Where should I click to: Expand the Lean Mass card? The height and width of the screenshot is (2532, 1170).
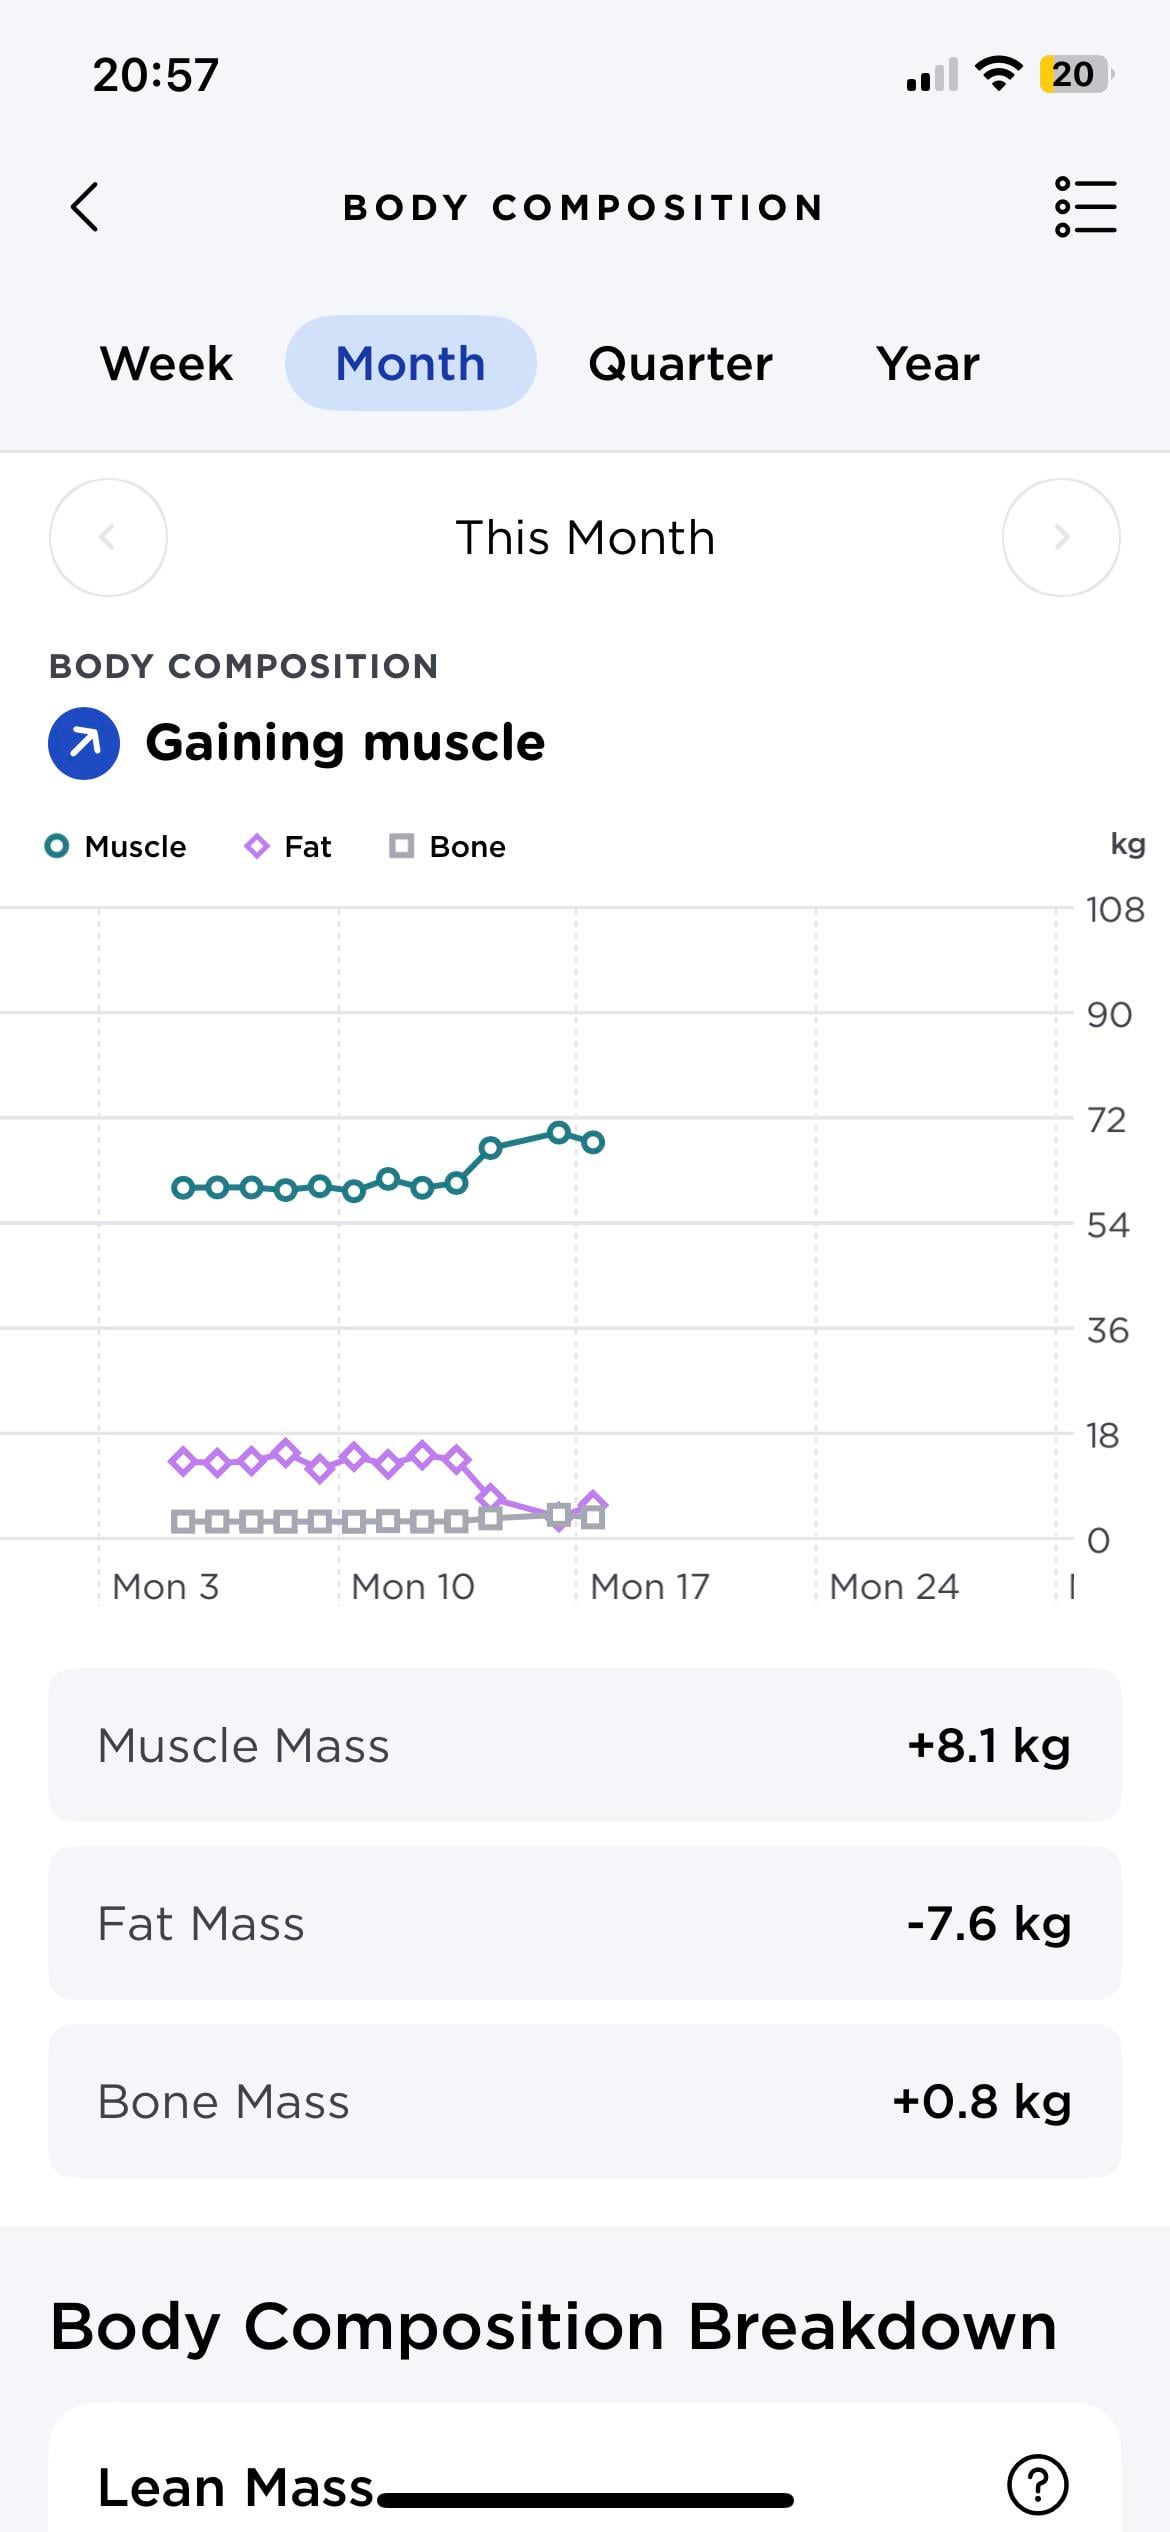(x=585, y=2468)
